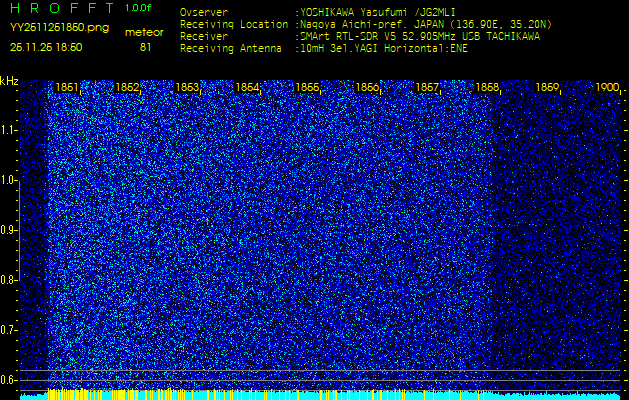
Task: Click the 1856 time marker
Action: (367, 87)
